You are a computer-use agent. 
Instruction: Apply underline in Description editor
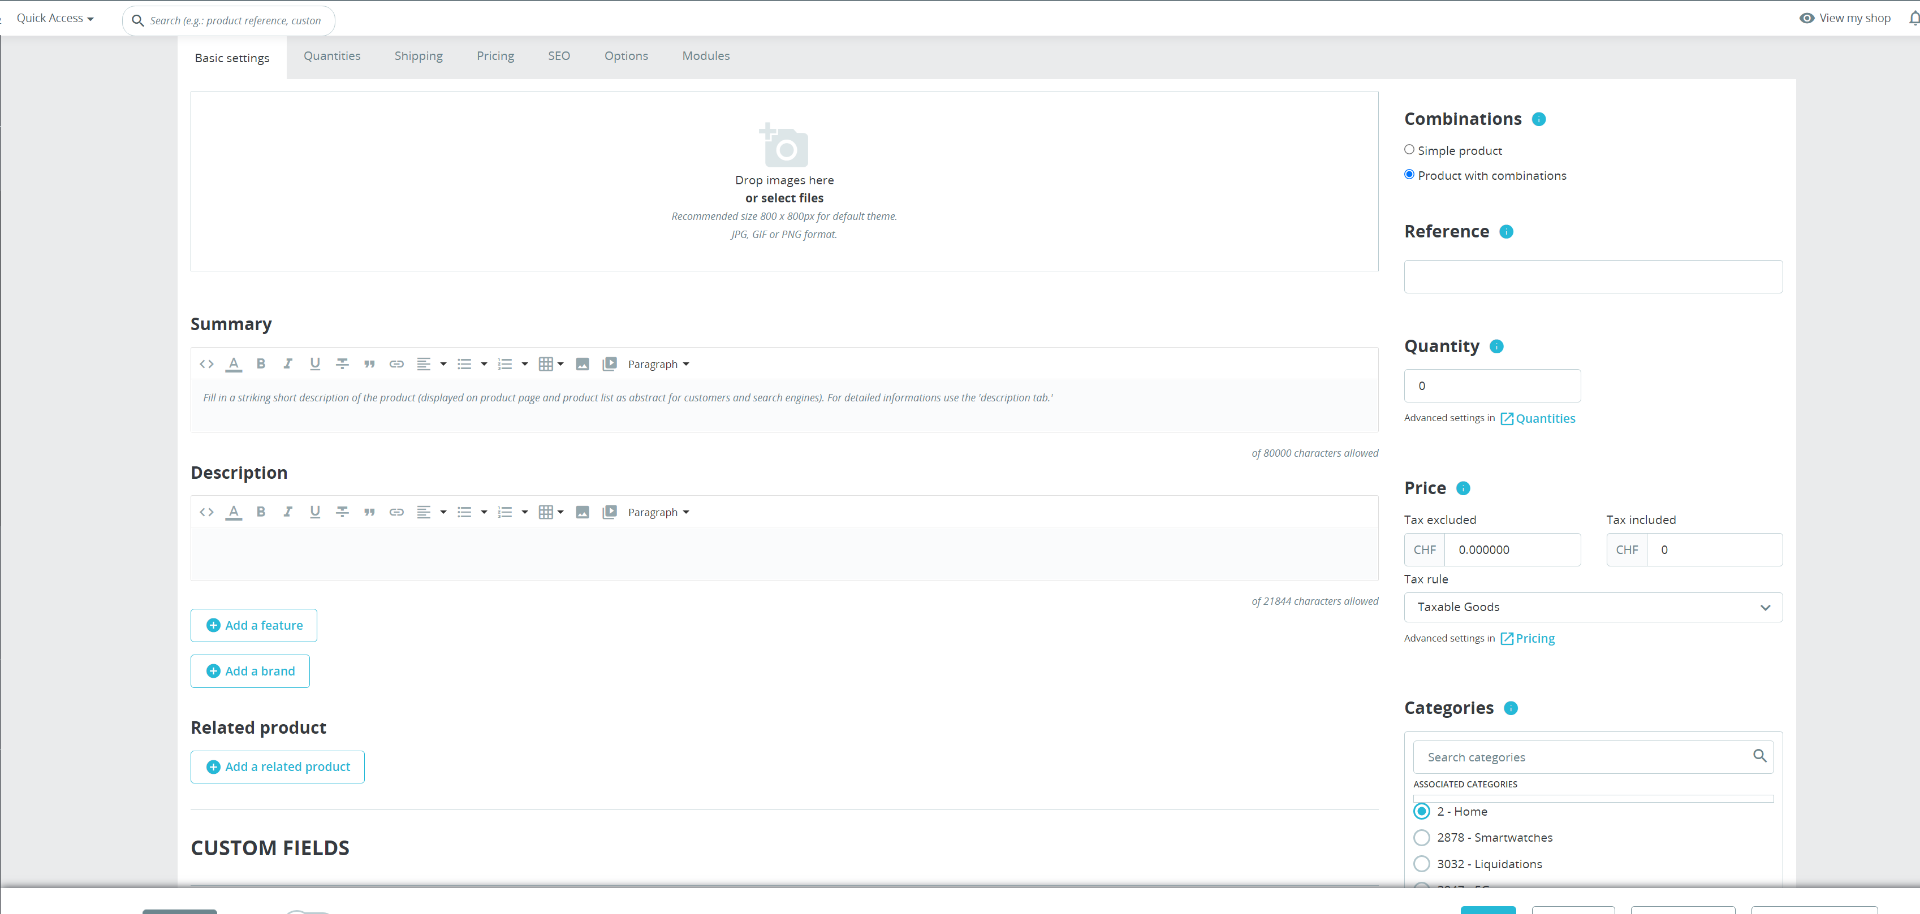pos(315,512)
